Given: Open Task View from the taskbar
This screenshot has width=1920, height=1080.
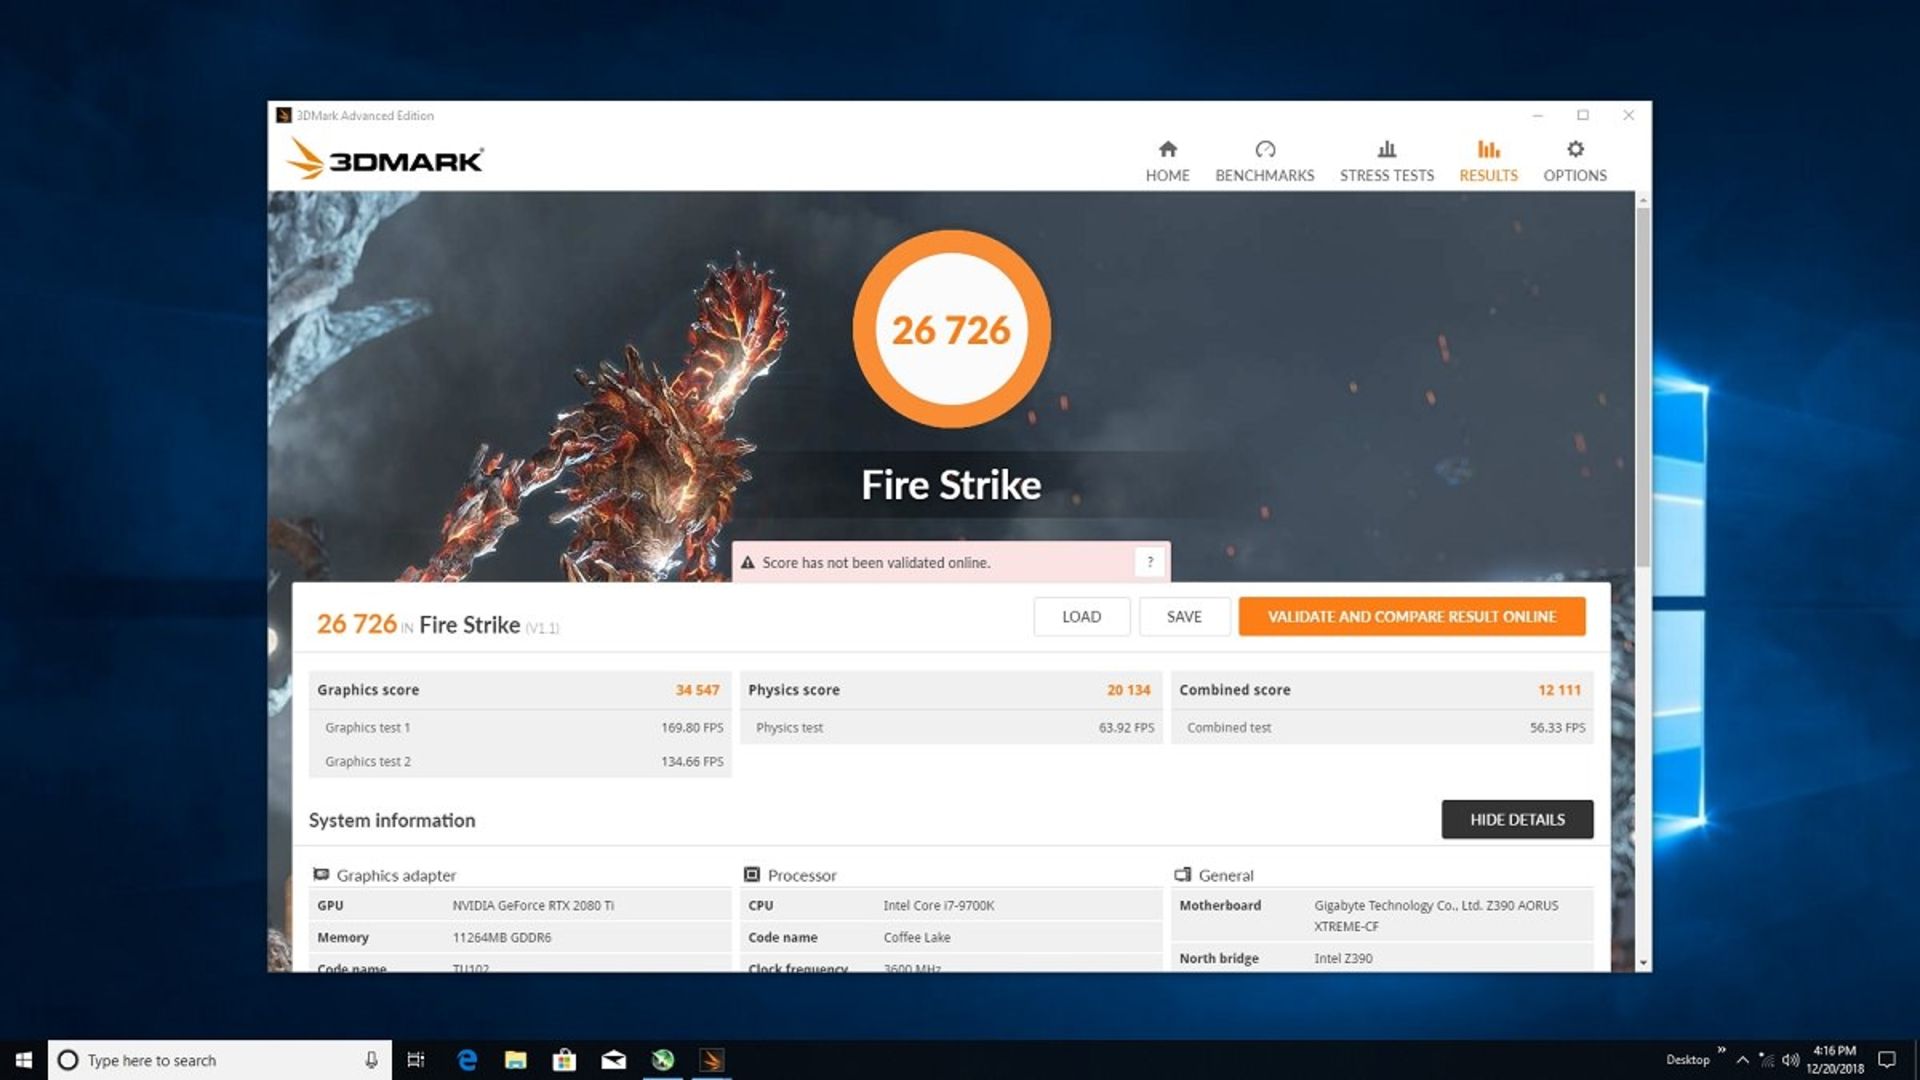Looking at the screenshot, I should (x=416, y=1060).
